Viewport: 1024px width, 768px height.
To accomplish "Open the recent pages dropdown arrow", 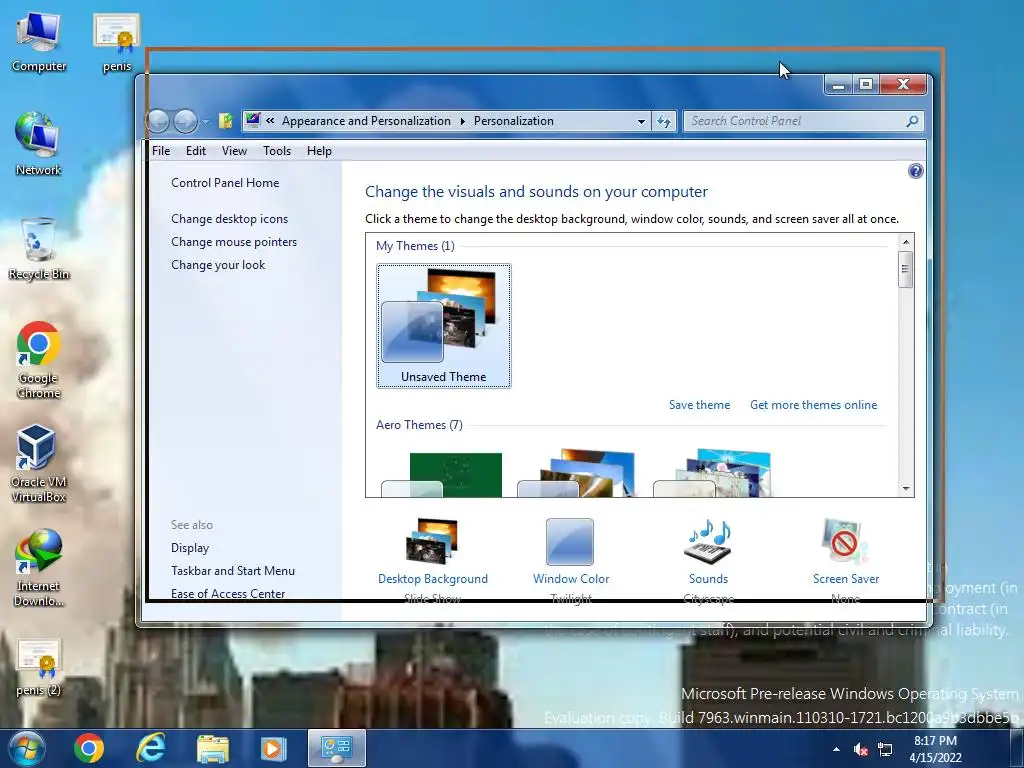I will tap(205, 121).
